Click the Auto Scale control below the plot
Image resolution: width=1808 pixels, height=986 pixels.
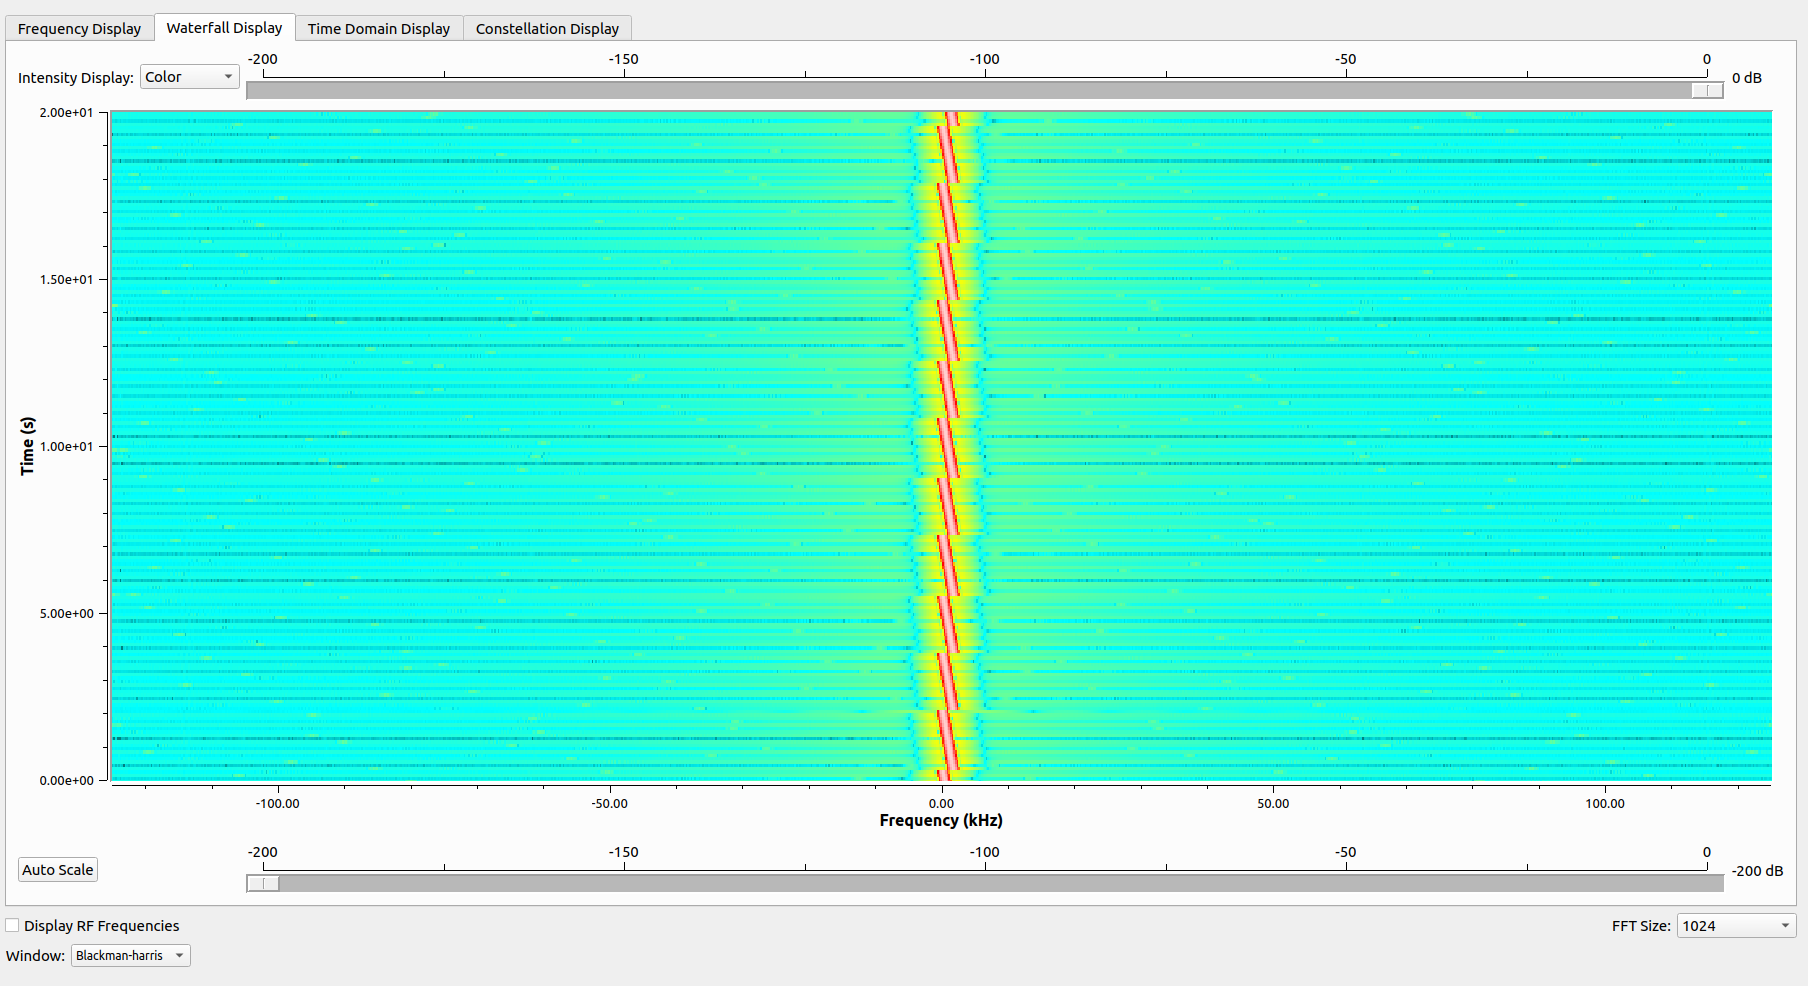[57, 869]
